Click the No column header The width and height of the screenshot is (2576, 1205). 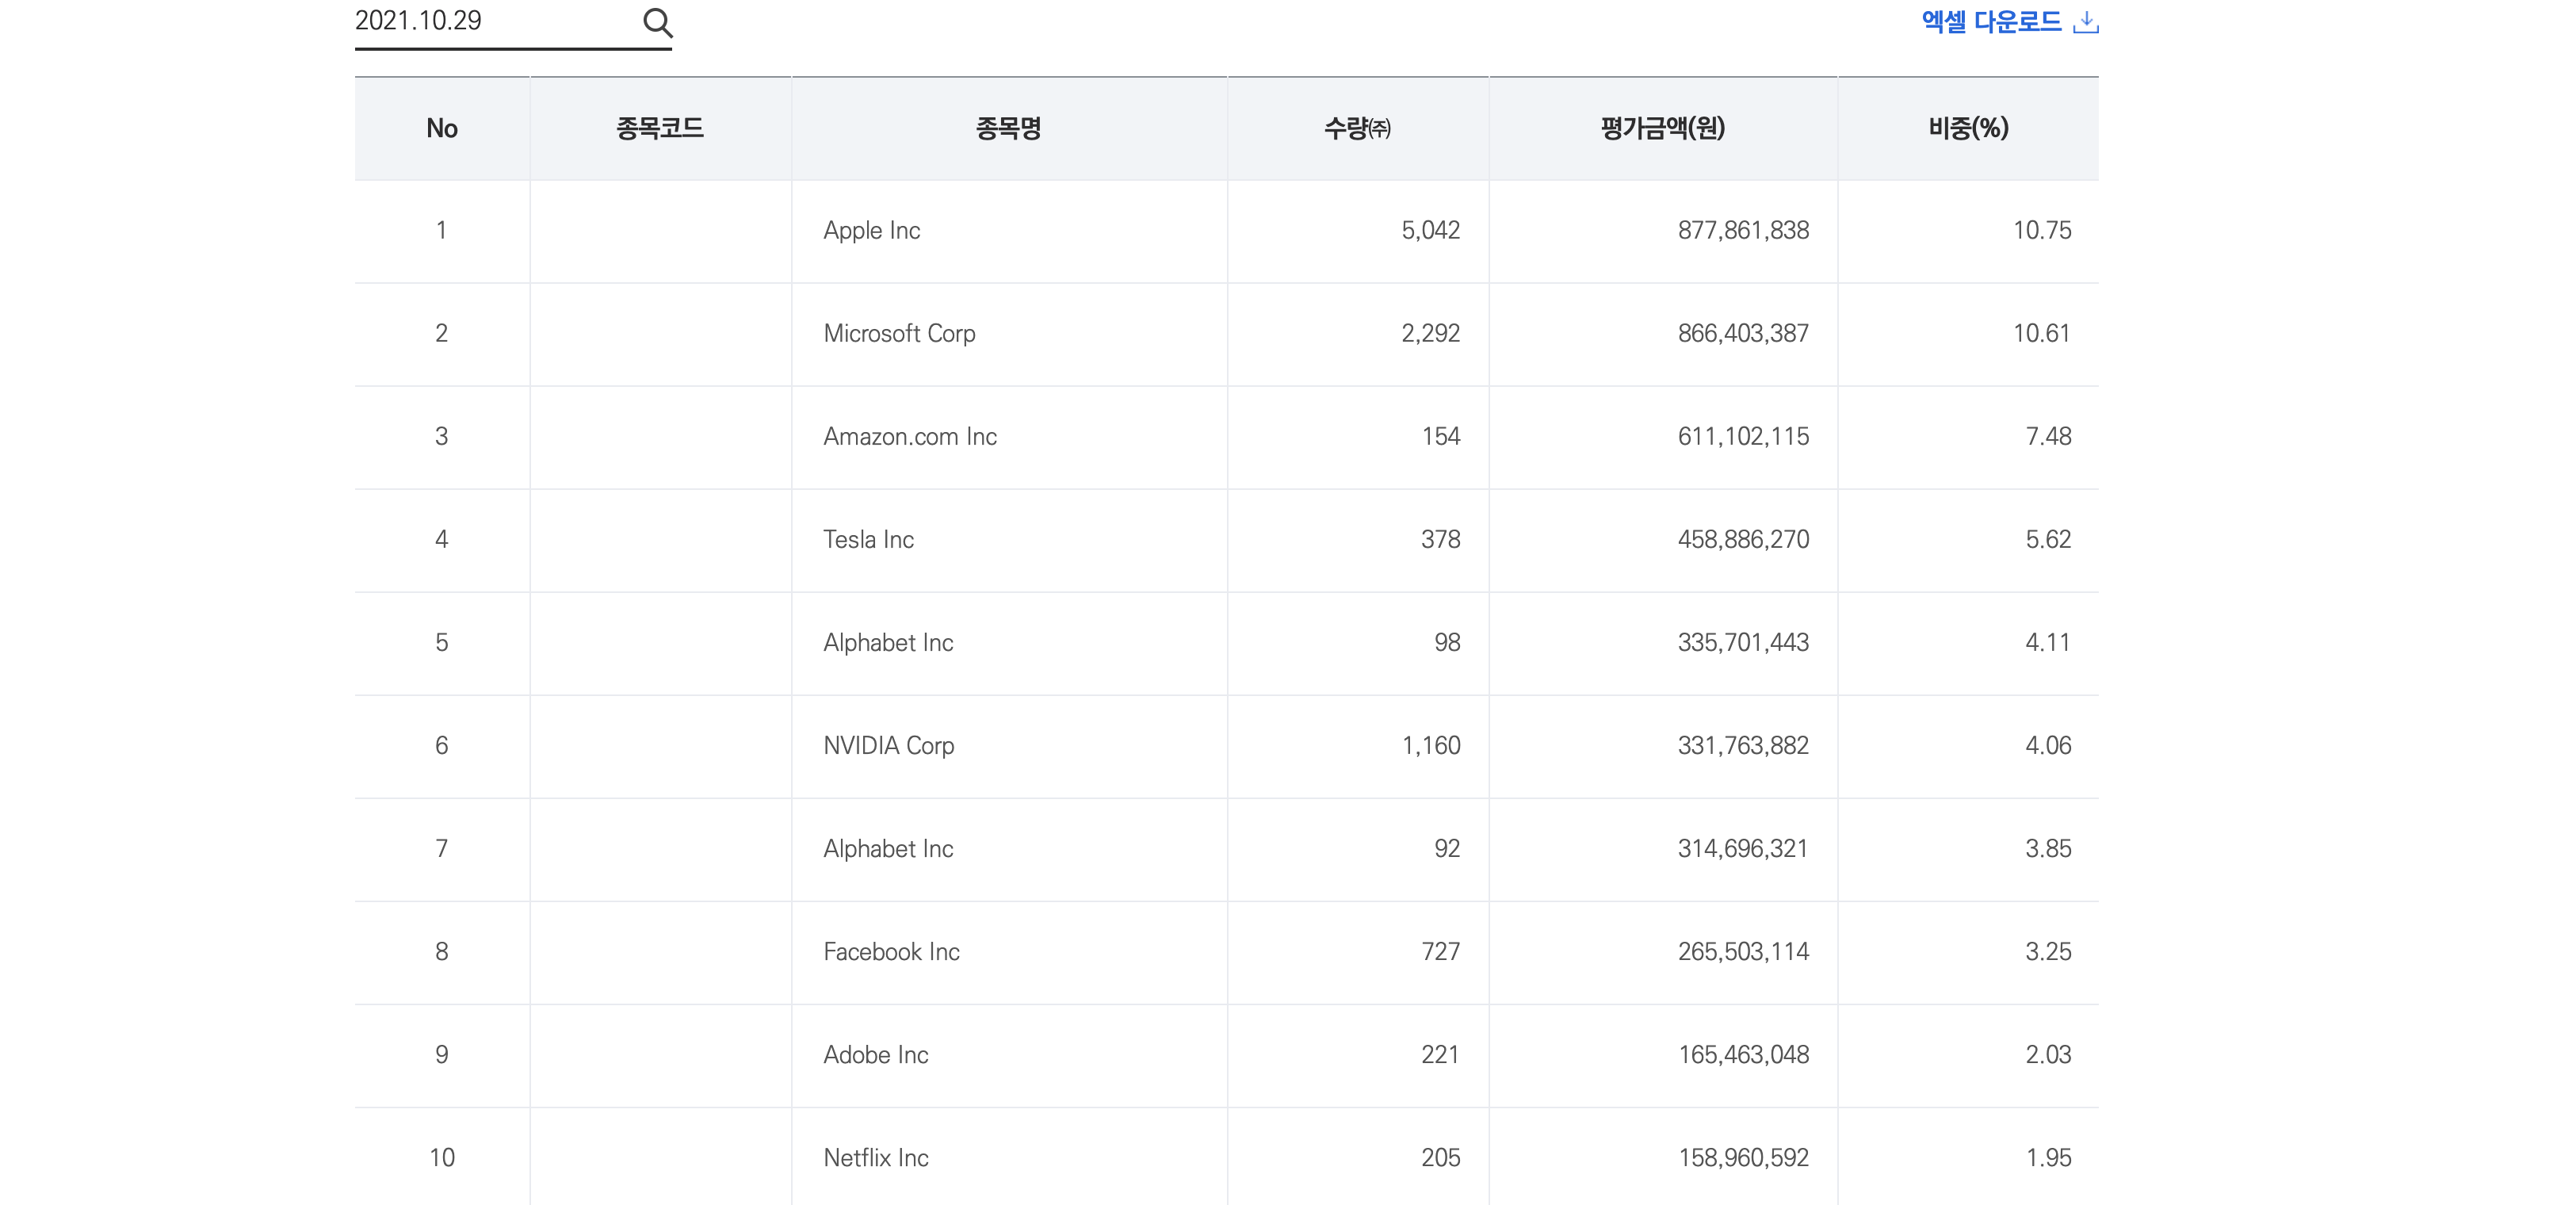(441, 128)
